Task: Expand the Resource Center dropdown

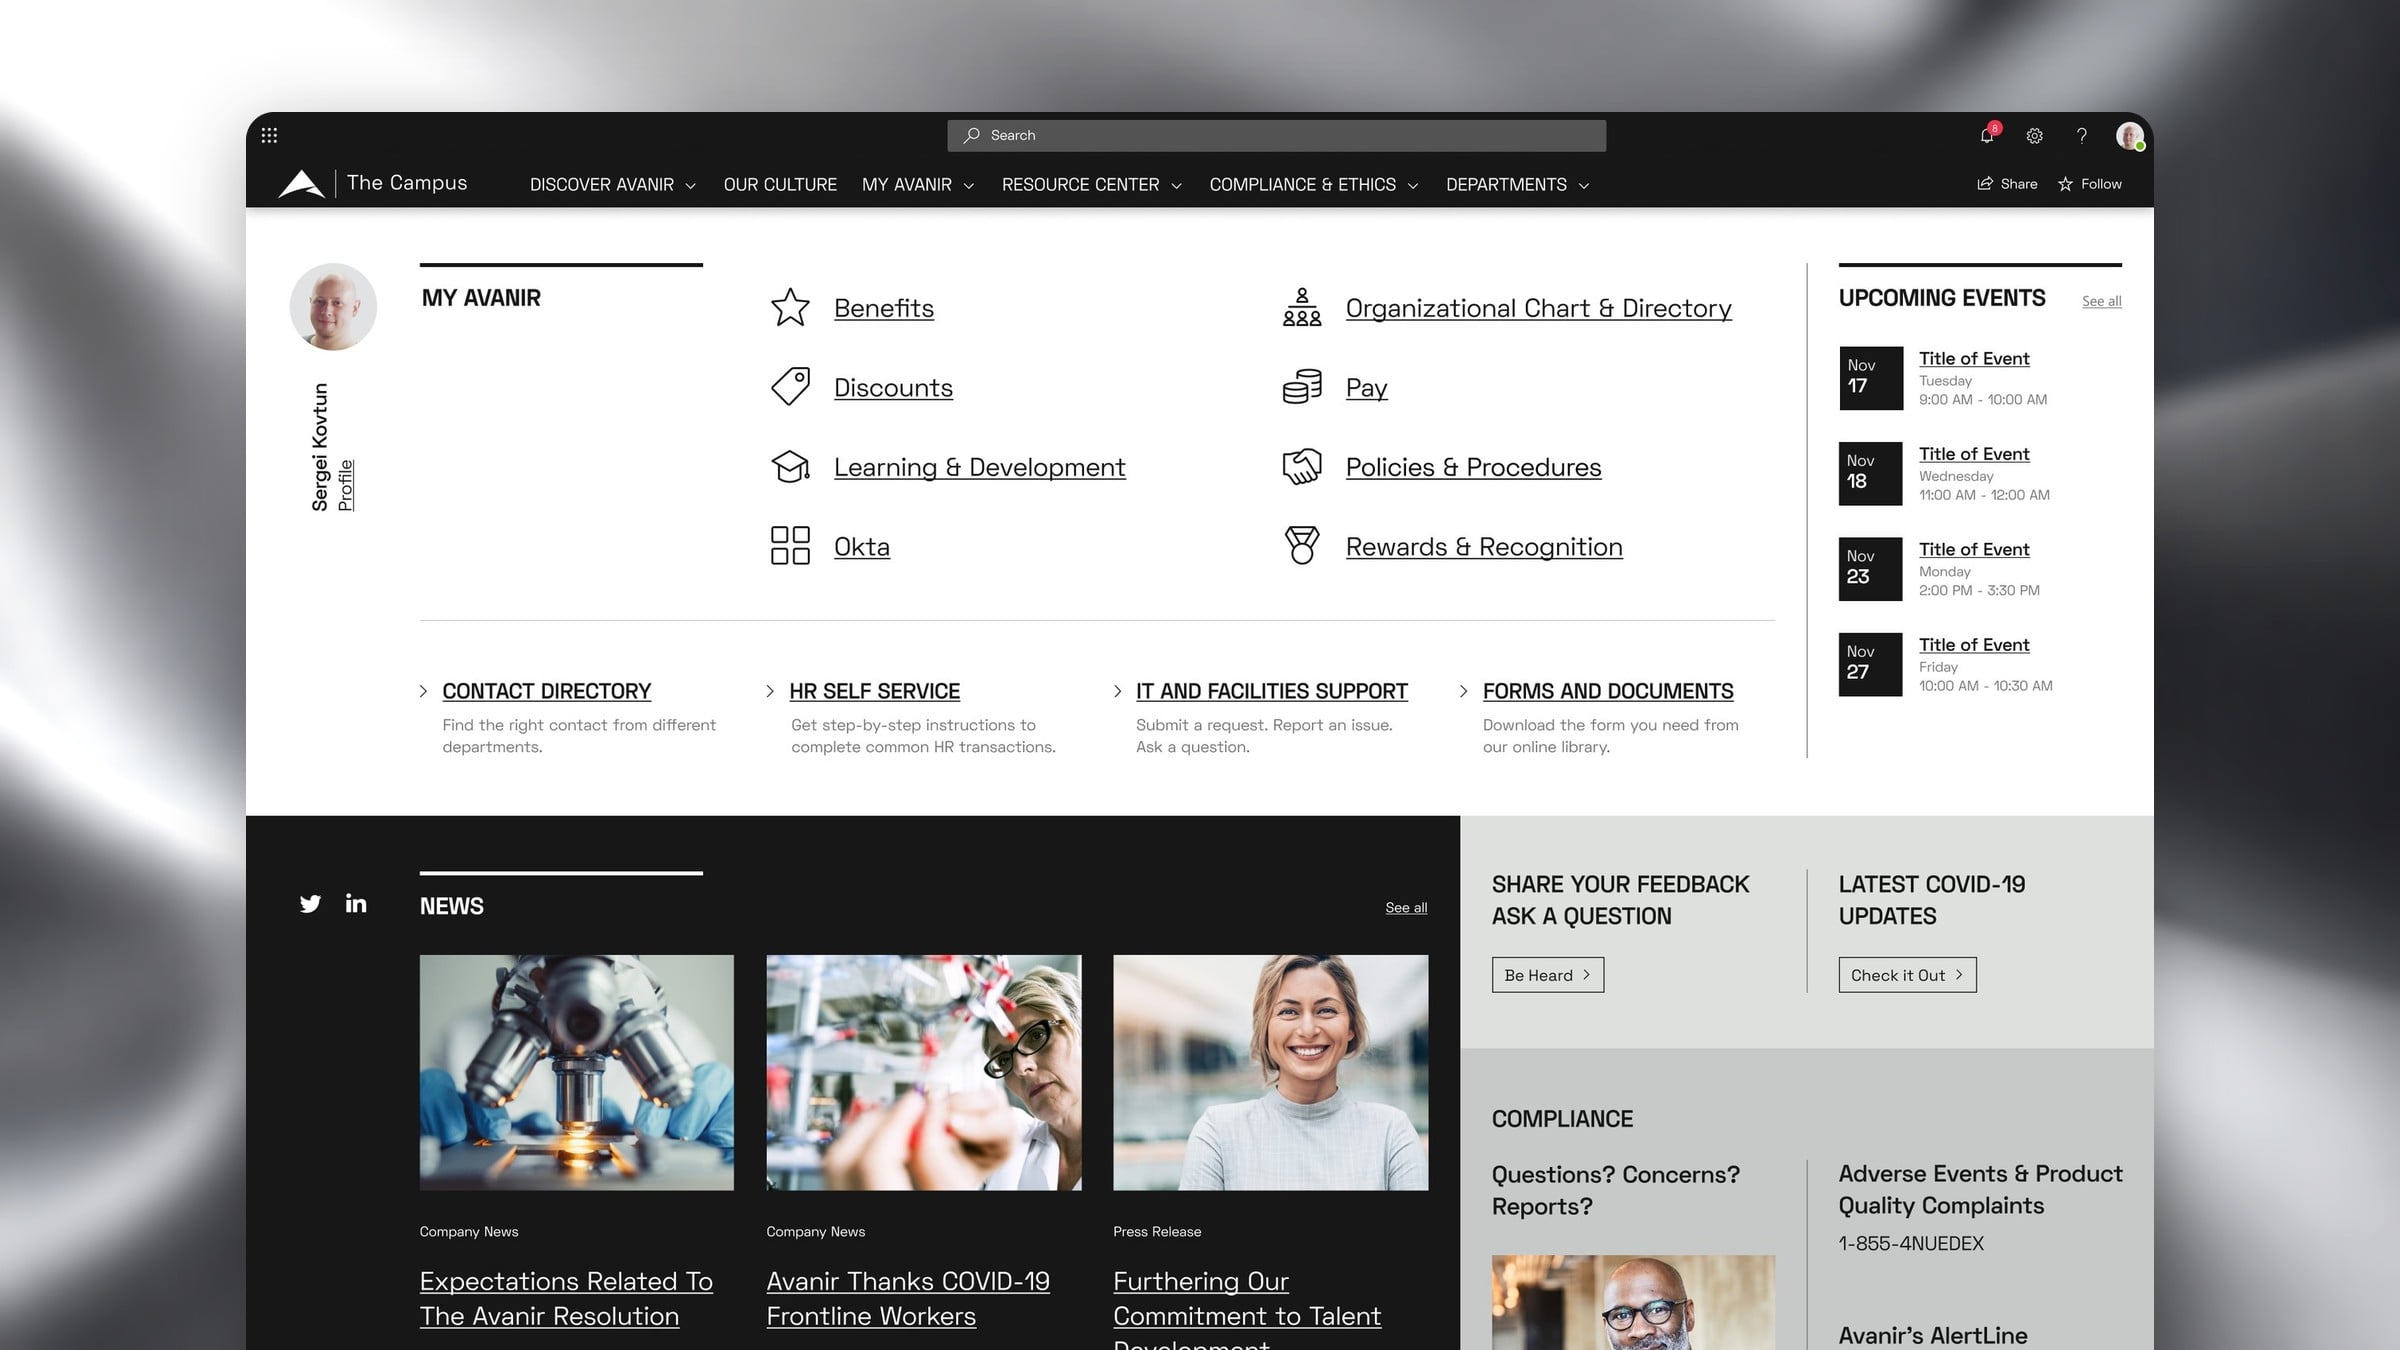Action: coord(1092,185)
